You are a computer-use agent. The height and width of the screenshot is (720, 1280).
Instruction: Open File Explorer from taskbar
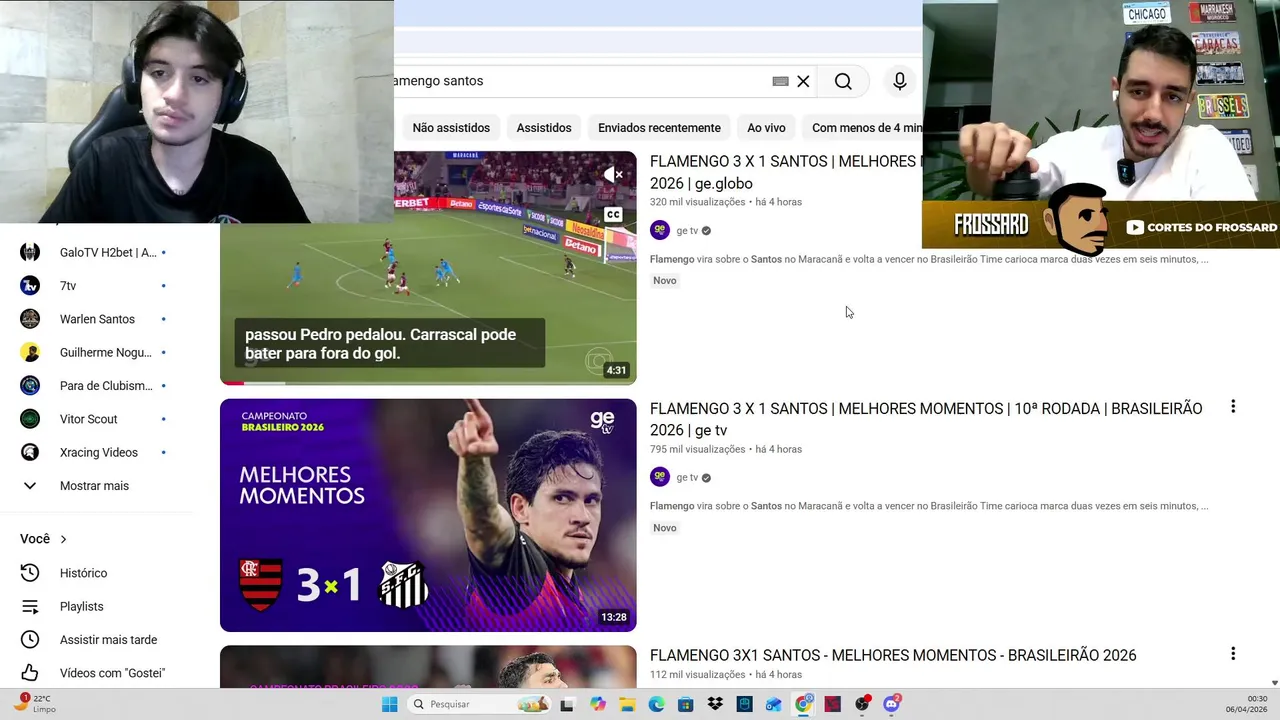[627, 704]
